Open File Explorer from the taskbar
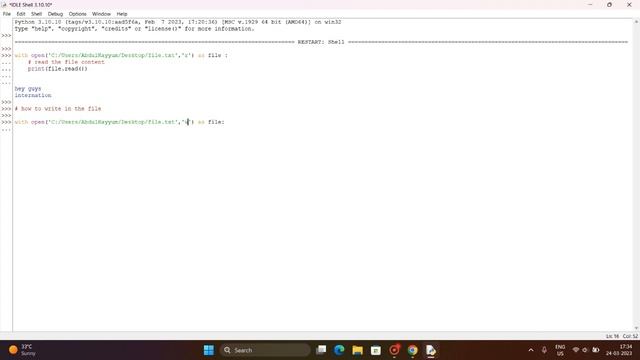640x360 pixels. 358,350
